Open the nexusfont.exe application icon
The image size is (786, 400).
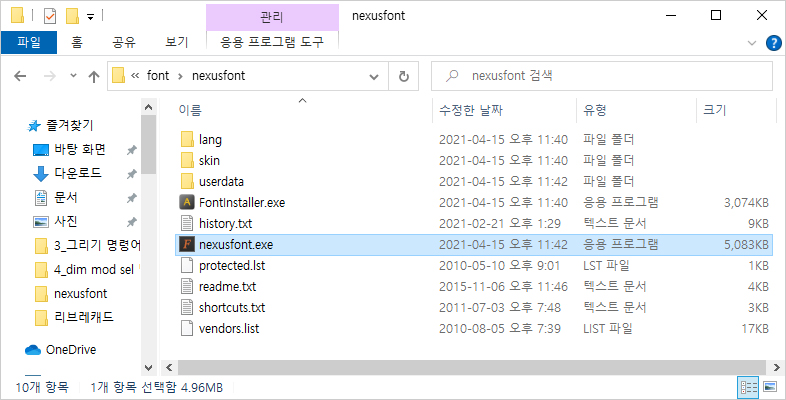tap(186, 245)
